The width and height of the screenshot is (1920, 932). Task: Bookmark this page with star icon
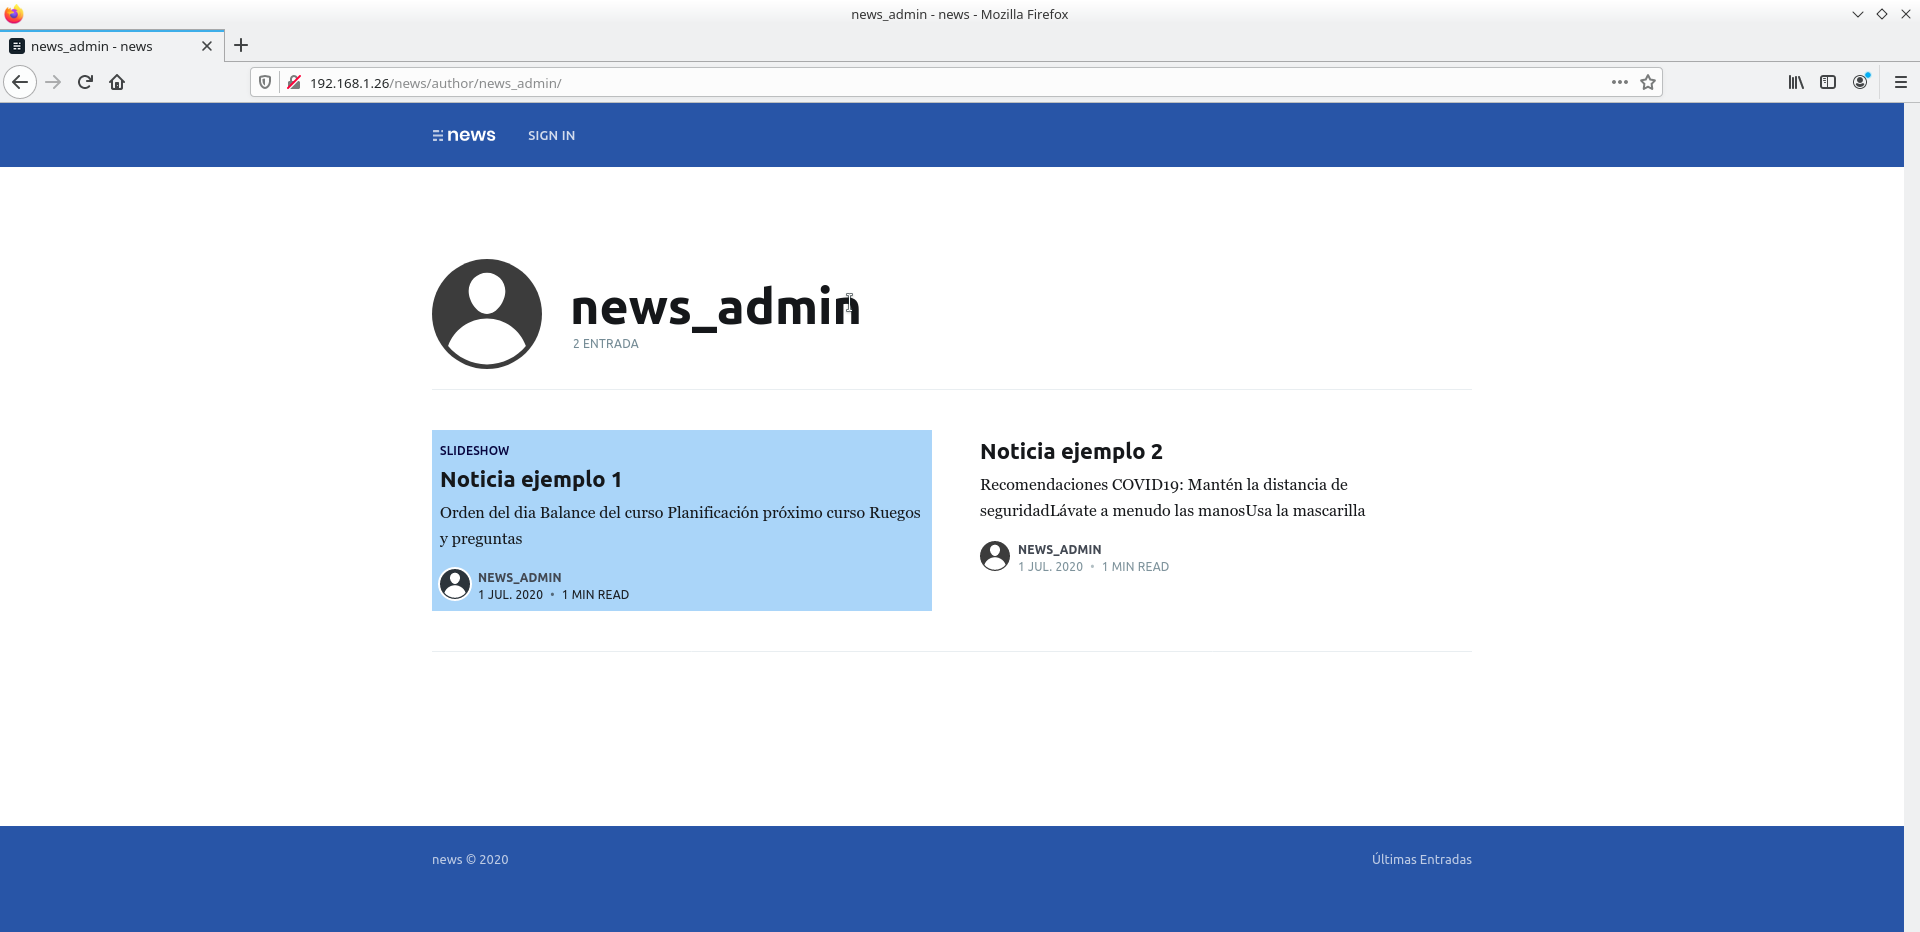click(1648, 82)
